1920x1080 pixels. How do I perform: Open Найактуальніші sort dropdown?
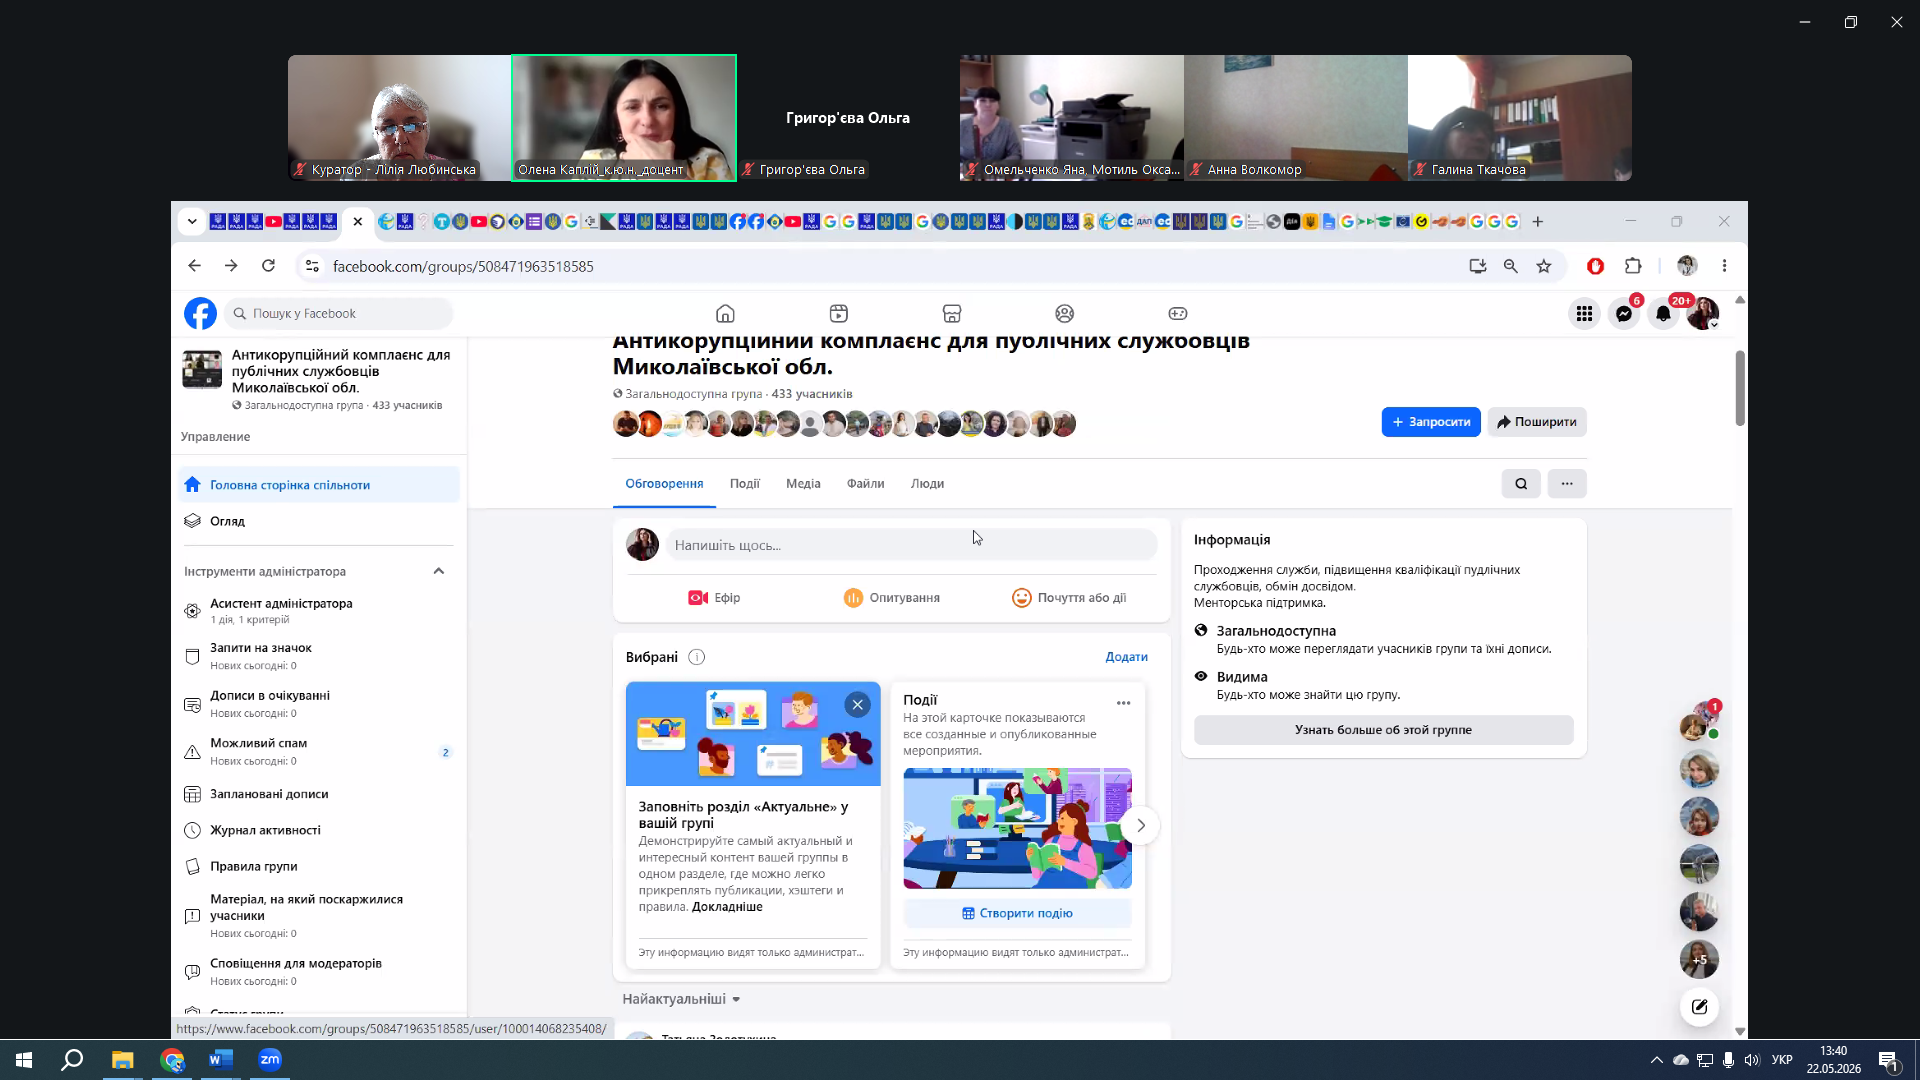(x=681, y=999)
